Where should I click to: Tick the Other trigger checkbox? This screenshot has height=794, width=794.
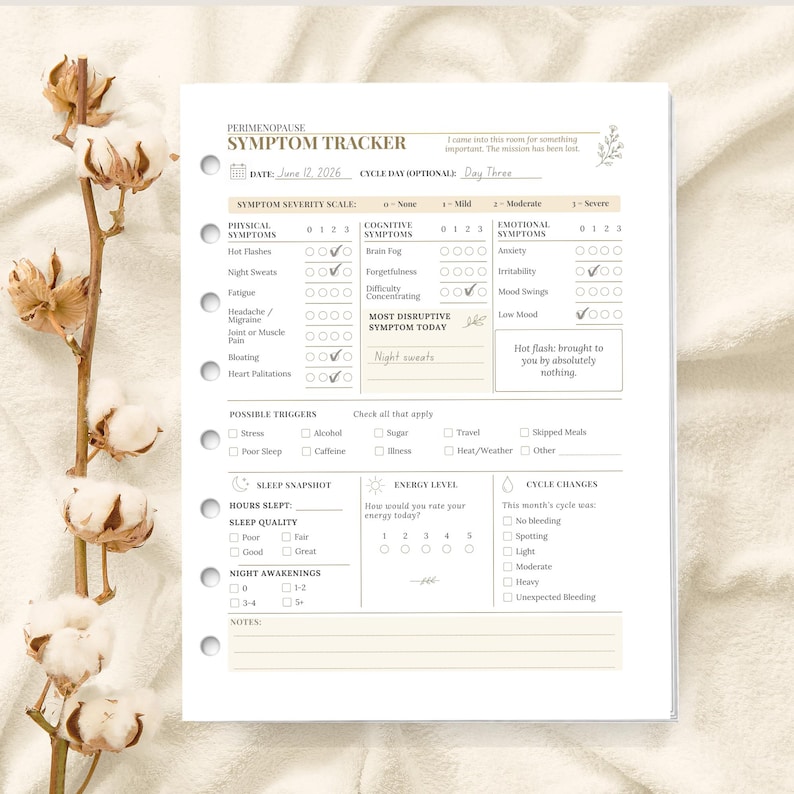tap(525, 450)
